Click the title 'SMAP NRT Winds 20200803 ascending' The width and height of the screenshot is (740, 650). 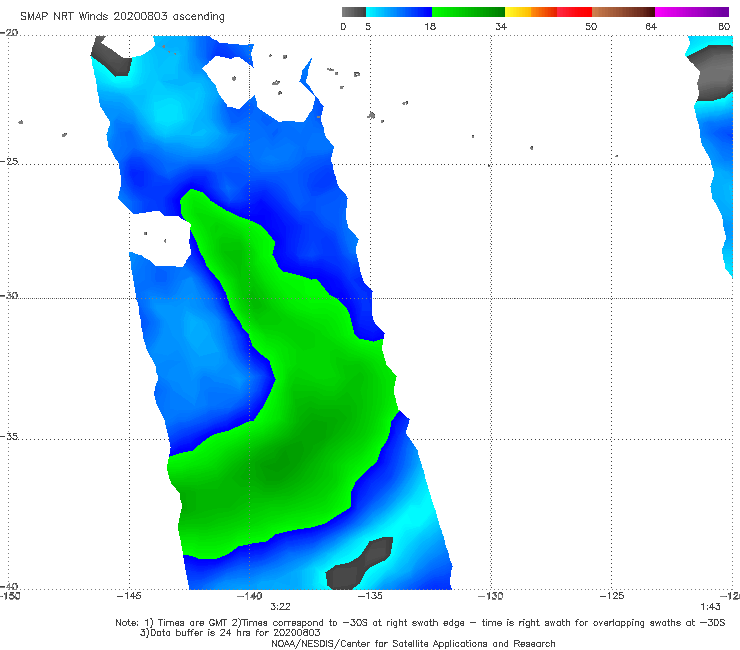click(x=122, y=17)
